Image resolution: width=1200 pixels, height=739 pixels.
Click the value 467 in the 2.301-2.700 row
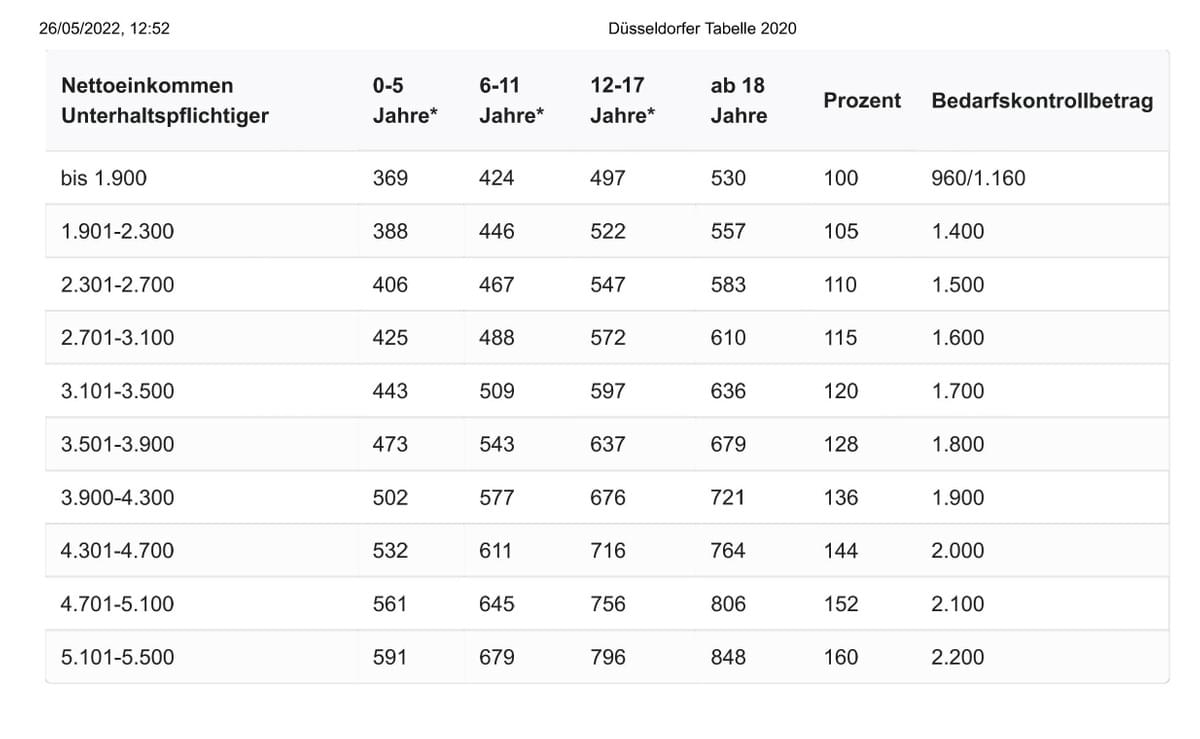click(x=497, y=285)
